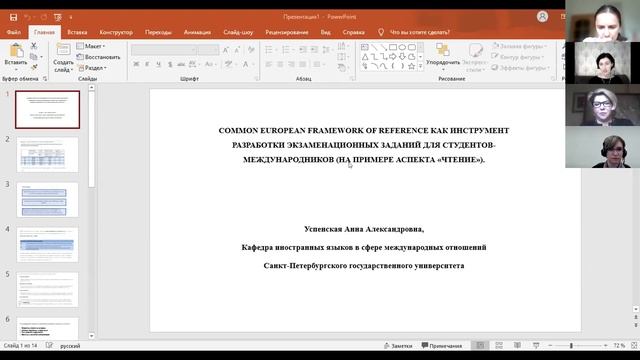Open the Конструктор tab
Viewport: 640px width, 360px height.
click(116, 32)
